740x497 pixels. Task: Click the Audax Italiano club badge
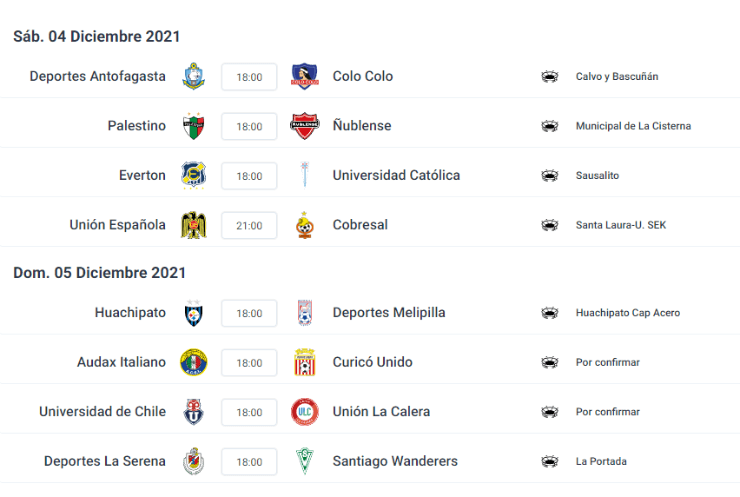(x=193, y=362)
